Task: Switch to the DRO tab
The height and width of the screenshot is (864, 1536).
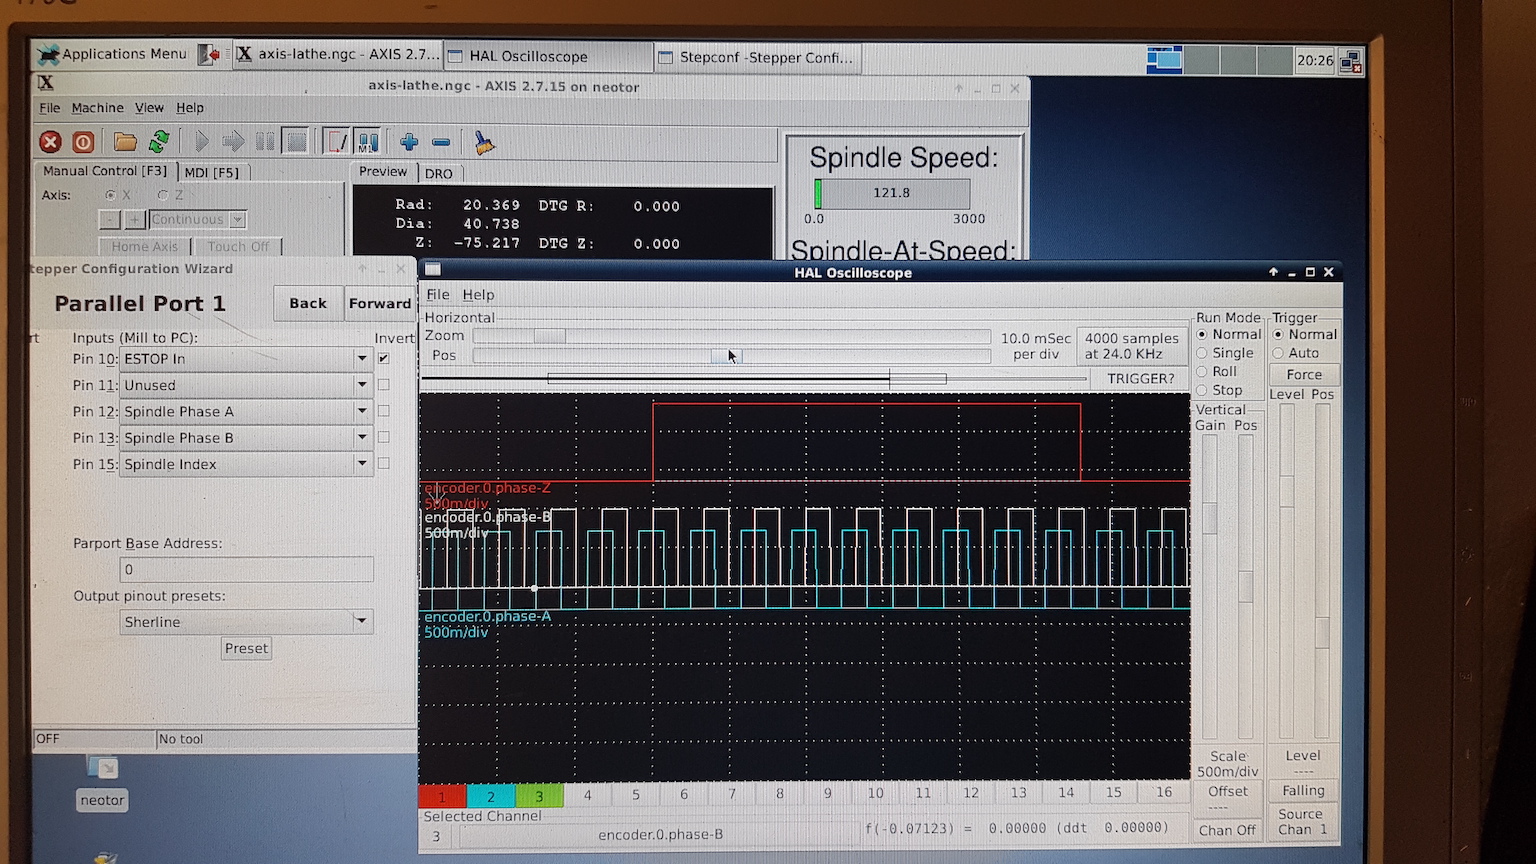Action: (438, 173)
